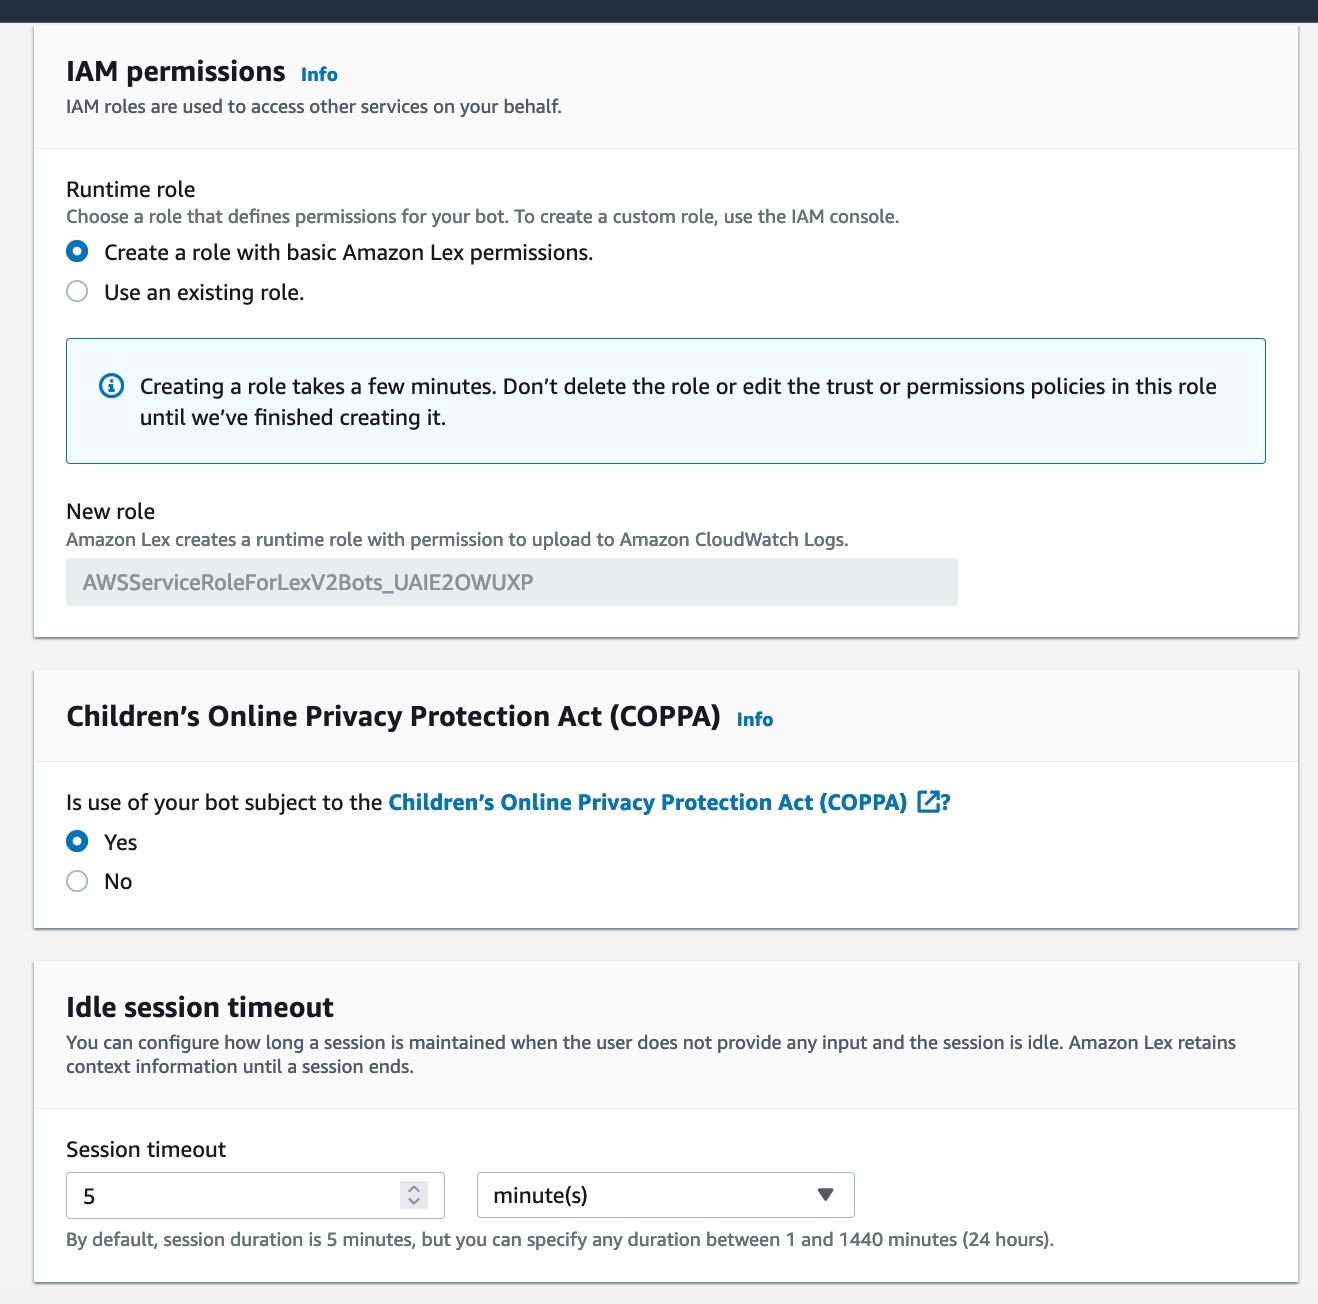Viewport: 1318px width, 1304px height.
Task: Click the 'Use an existing role.' label text
Action: [x=204, y=292]
